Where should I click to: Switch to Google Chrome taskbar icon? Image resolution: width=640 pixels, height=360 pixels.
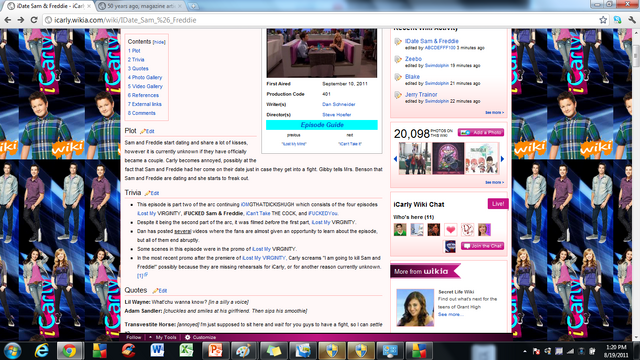[x=70, y=351]
